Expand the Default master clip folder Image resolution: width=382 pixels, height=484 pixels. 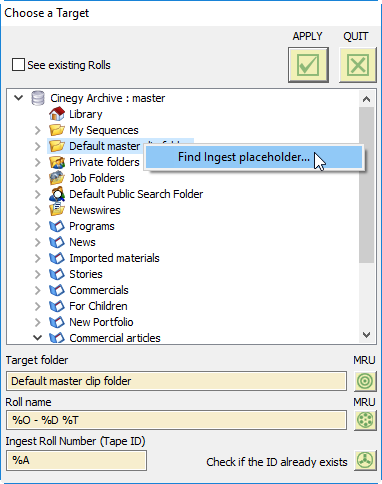38,146
